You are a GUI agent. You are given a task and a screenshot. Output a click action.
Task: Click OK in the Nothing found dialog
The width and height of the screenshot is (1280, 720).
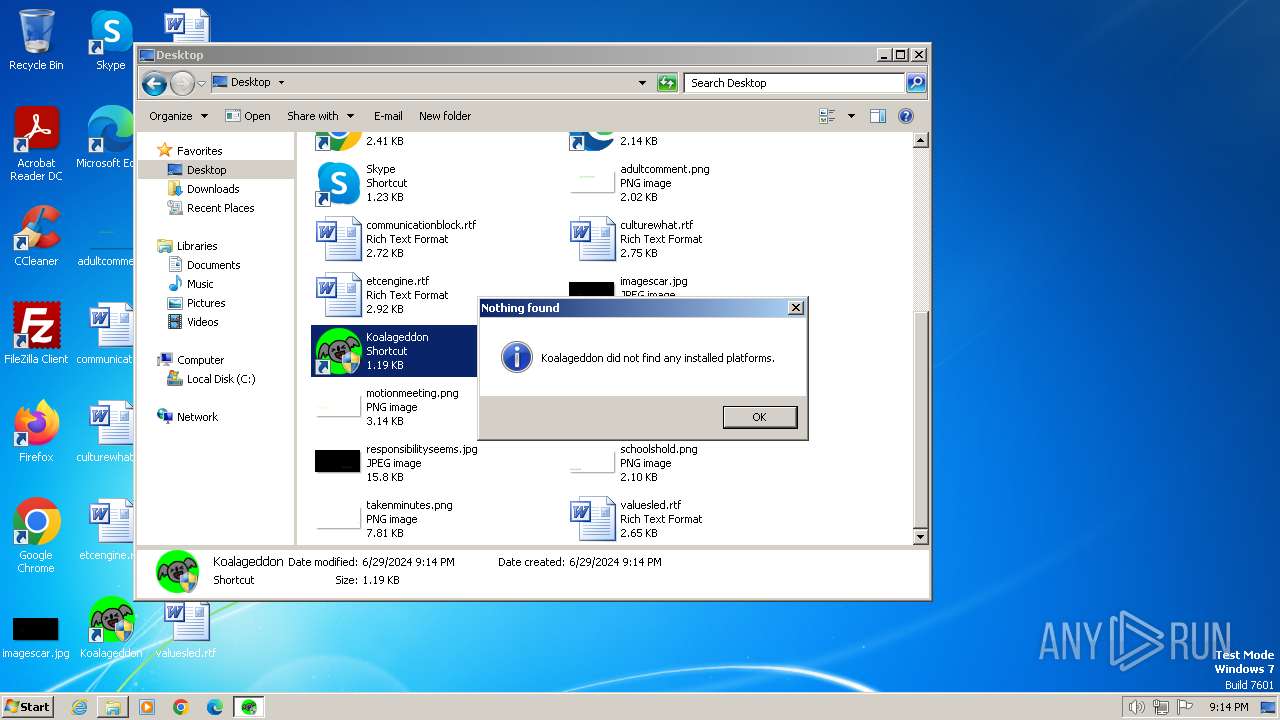(x=759, y=417)
